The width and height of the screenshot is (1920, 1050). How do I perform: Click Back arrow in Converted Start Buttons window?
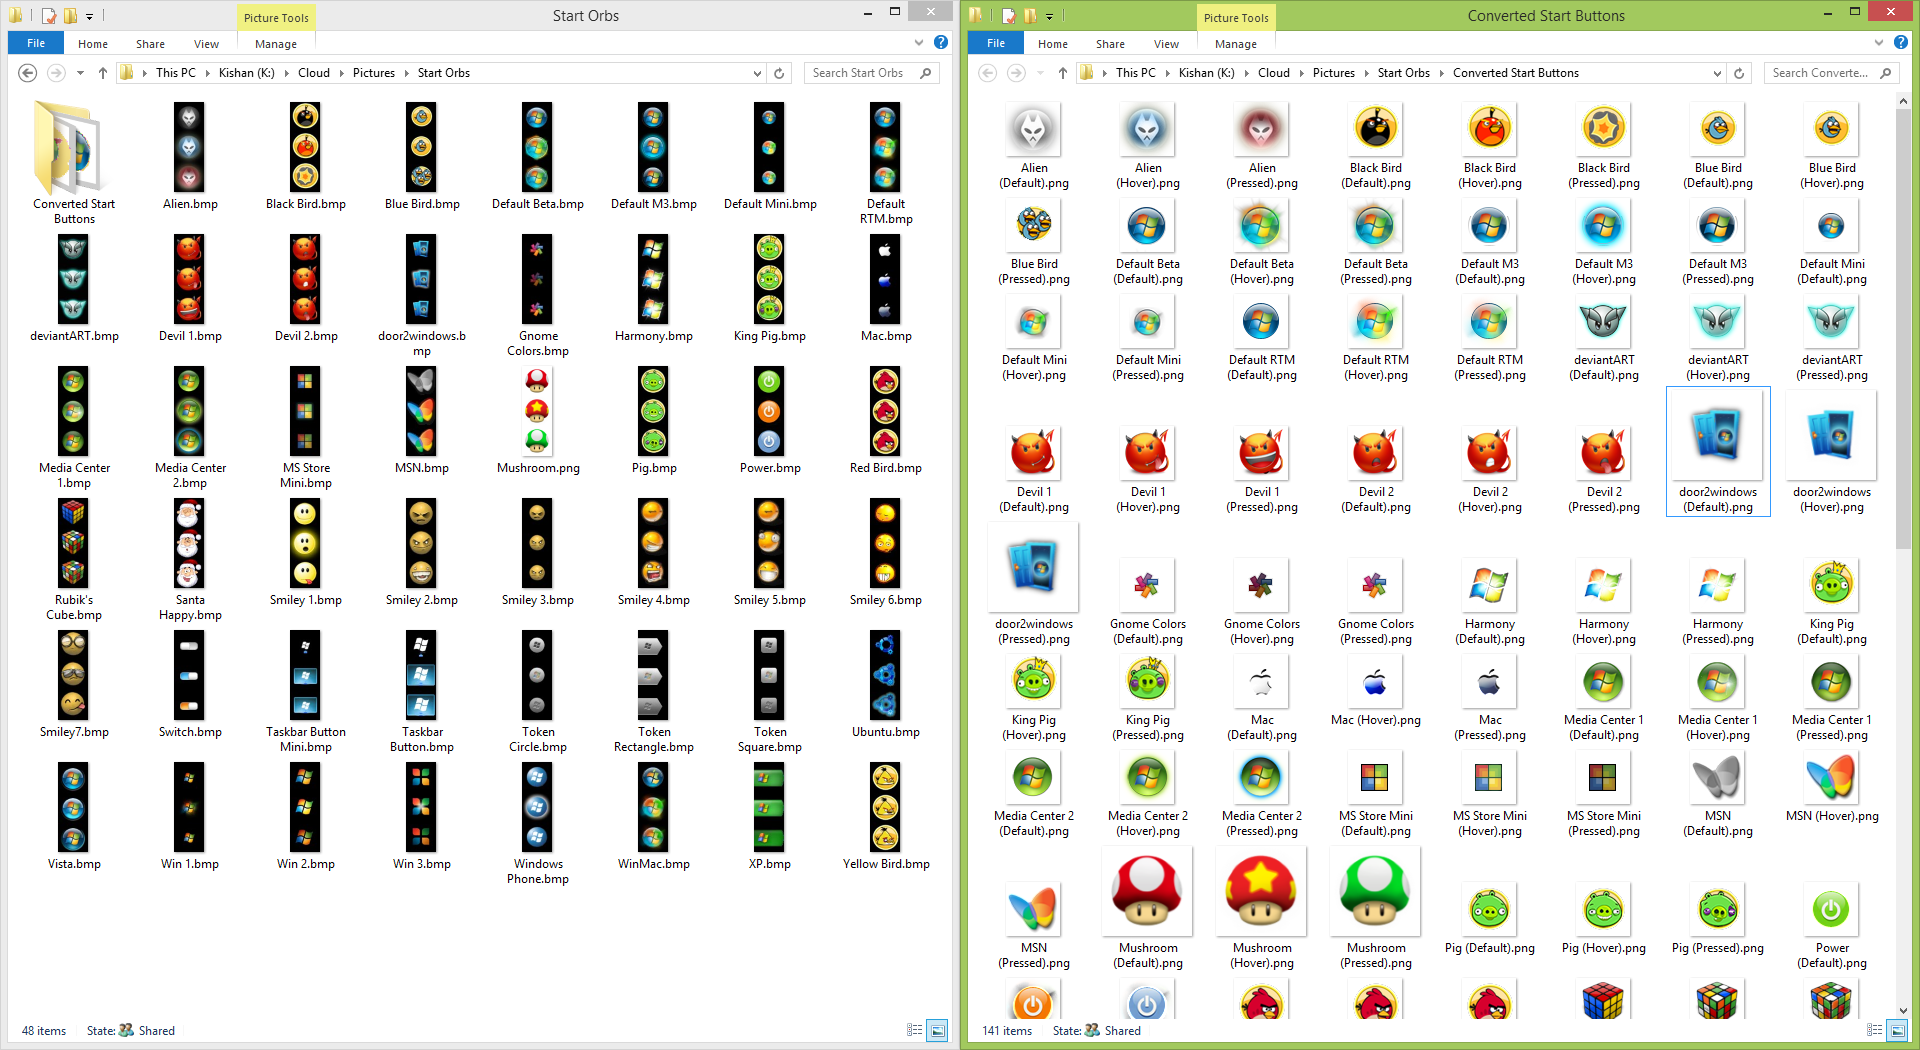tap(988, 73)
